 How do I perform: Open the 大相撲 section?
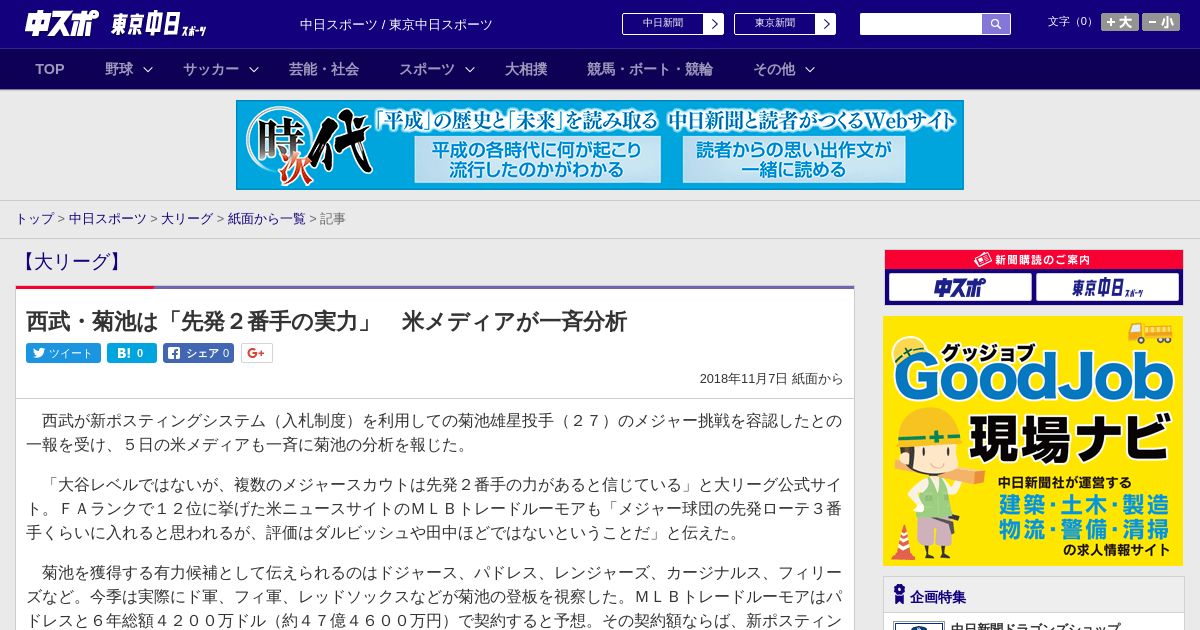(x=526, y=69)
